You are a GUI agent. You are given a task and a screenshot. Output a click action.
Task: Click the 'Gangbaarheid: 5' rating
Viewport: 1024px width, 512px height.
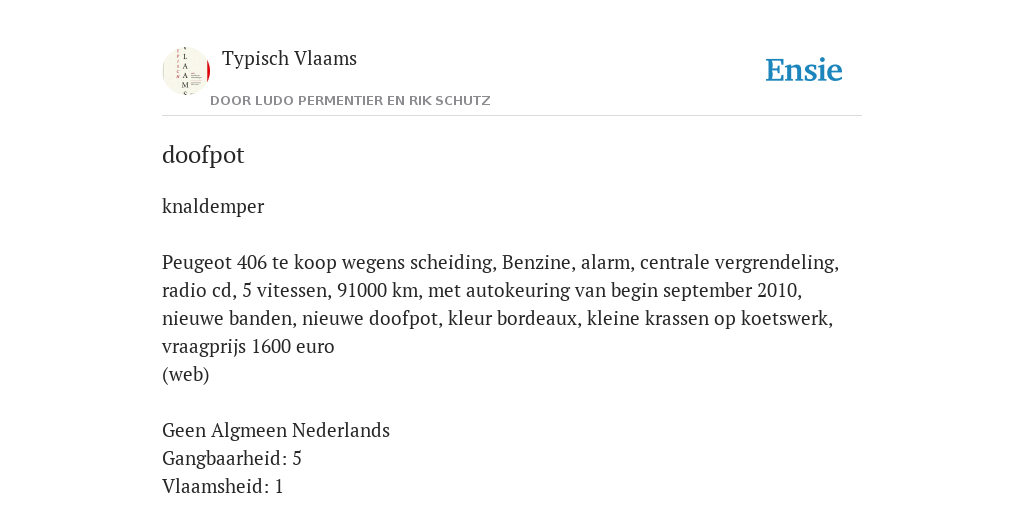coord(232,459)
